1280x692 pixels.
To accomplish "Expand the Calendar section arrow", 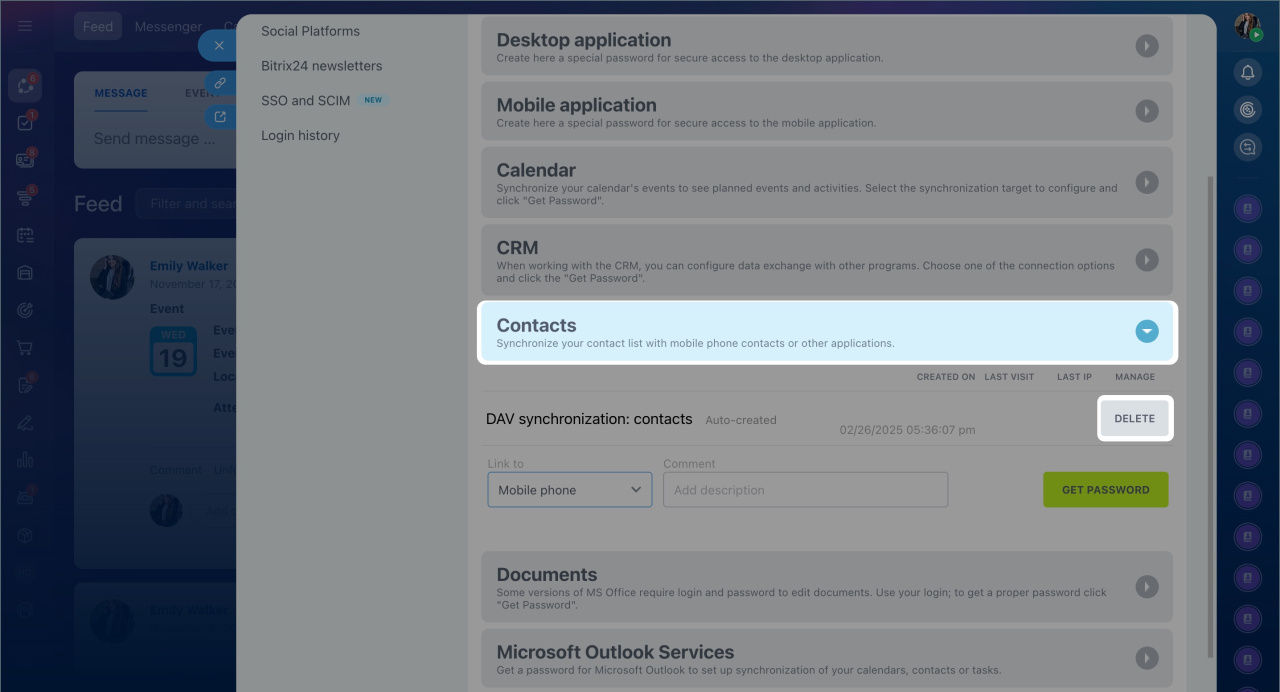I will tap(1146, 182).
